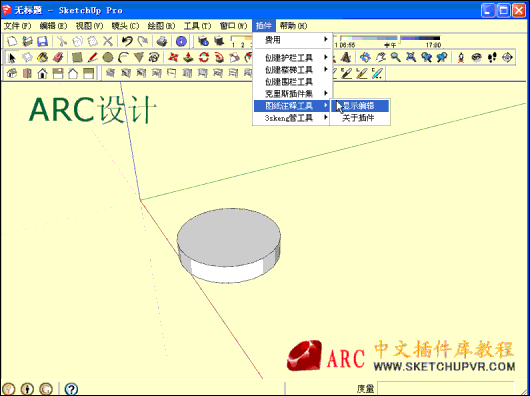530x396 pixels.
Task: Activate the Paint Bucket tool
Action: [x=43, y=57]
